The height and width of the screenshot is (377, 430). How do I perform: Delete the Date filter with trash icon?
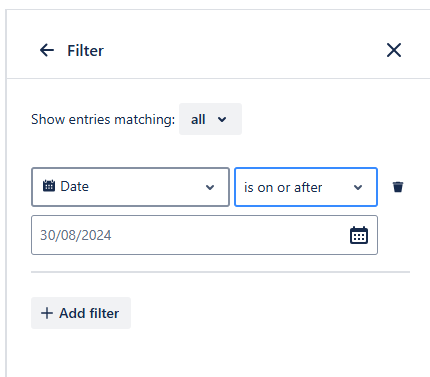point(398,187)
